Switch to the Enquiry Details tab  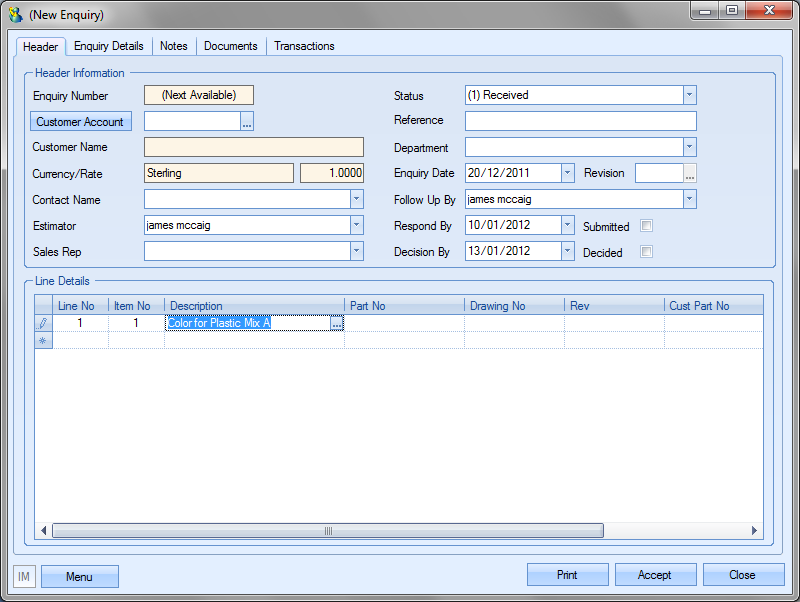coord(108,46)
